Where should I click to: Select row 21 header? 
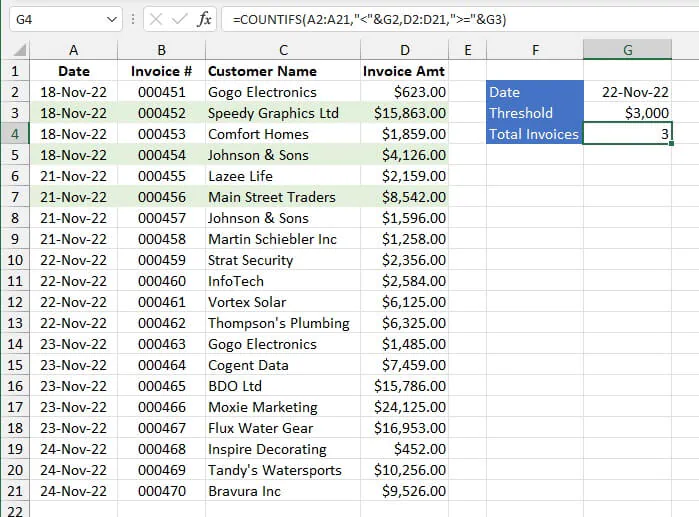15,491
